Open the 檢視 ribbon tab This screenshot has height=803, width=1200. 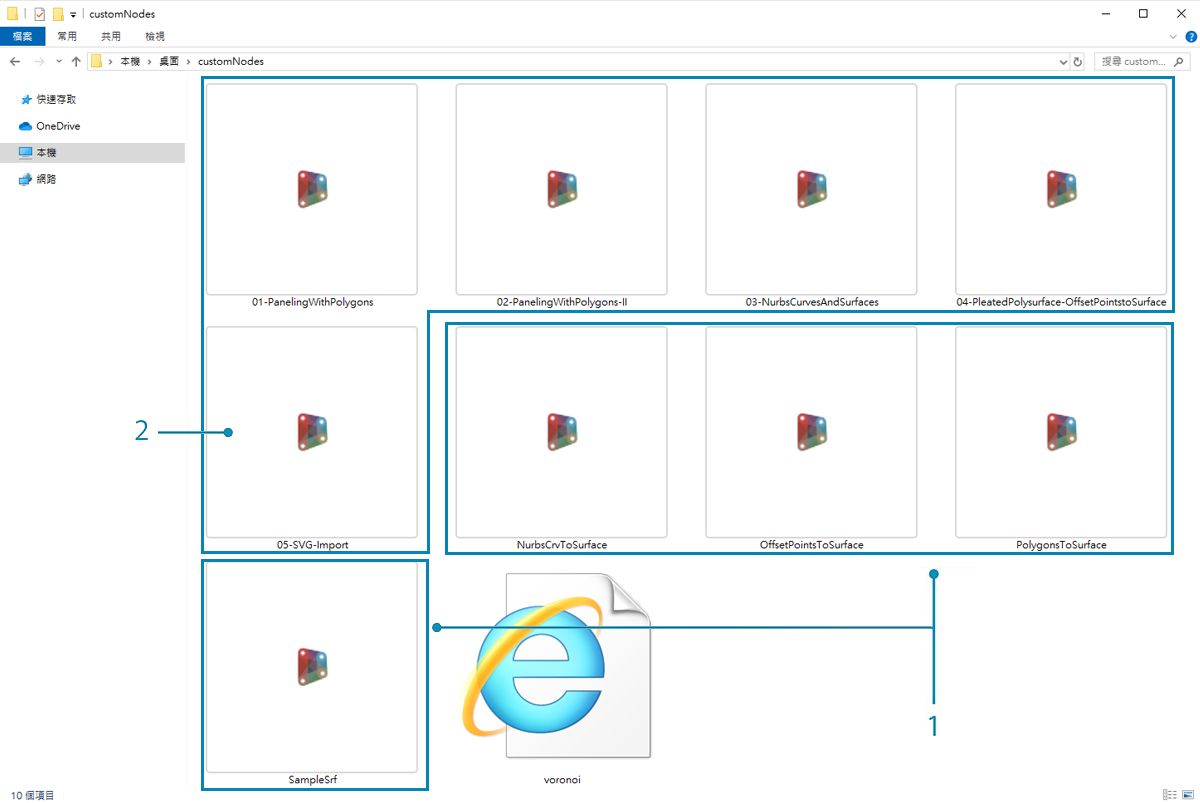point(154,36)
